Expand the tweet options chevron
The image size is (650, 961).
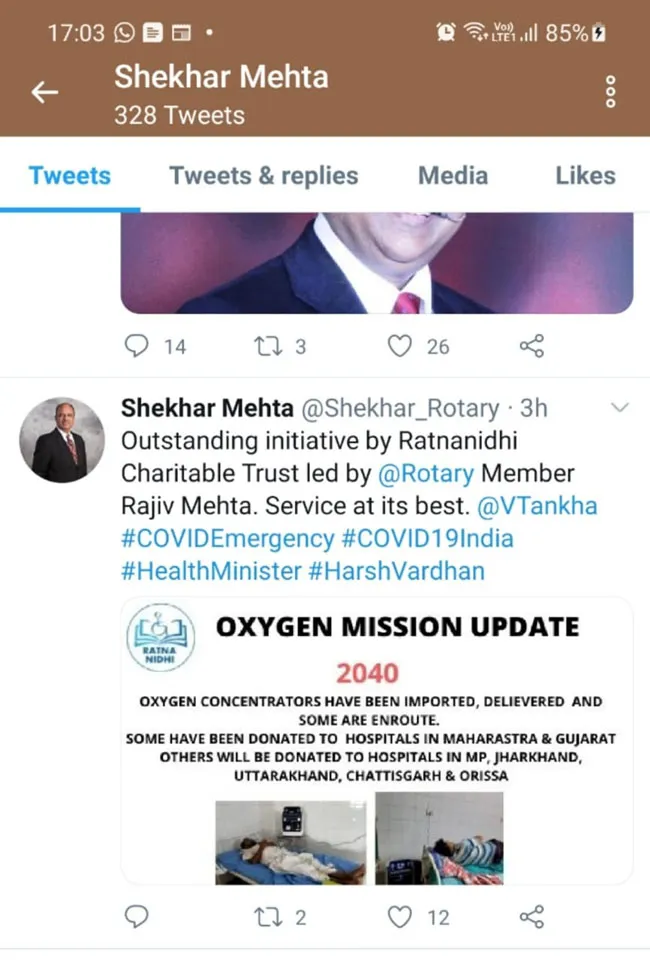620,407
